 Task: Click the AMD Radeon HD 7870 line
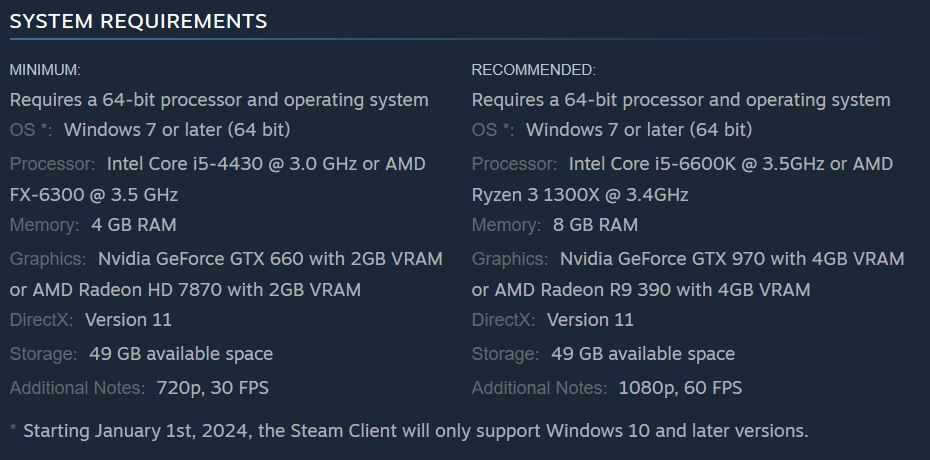(185, 290)
